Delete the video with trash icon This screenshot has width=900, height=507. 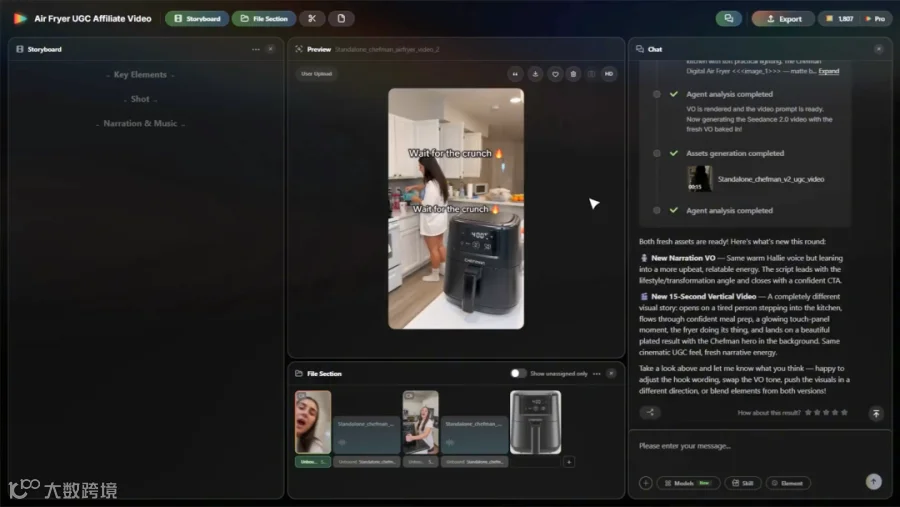(573, 73)
